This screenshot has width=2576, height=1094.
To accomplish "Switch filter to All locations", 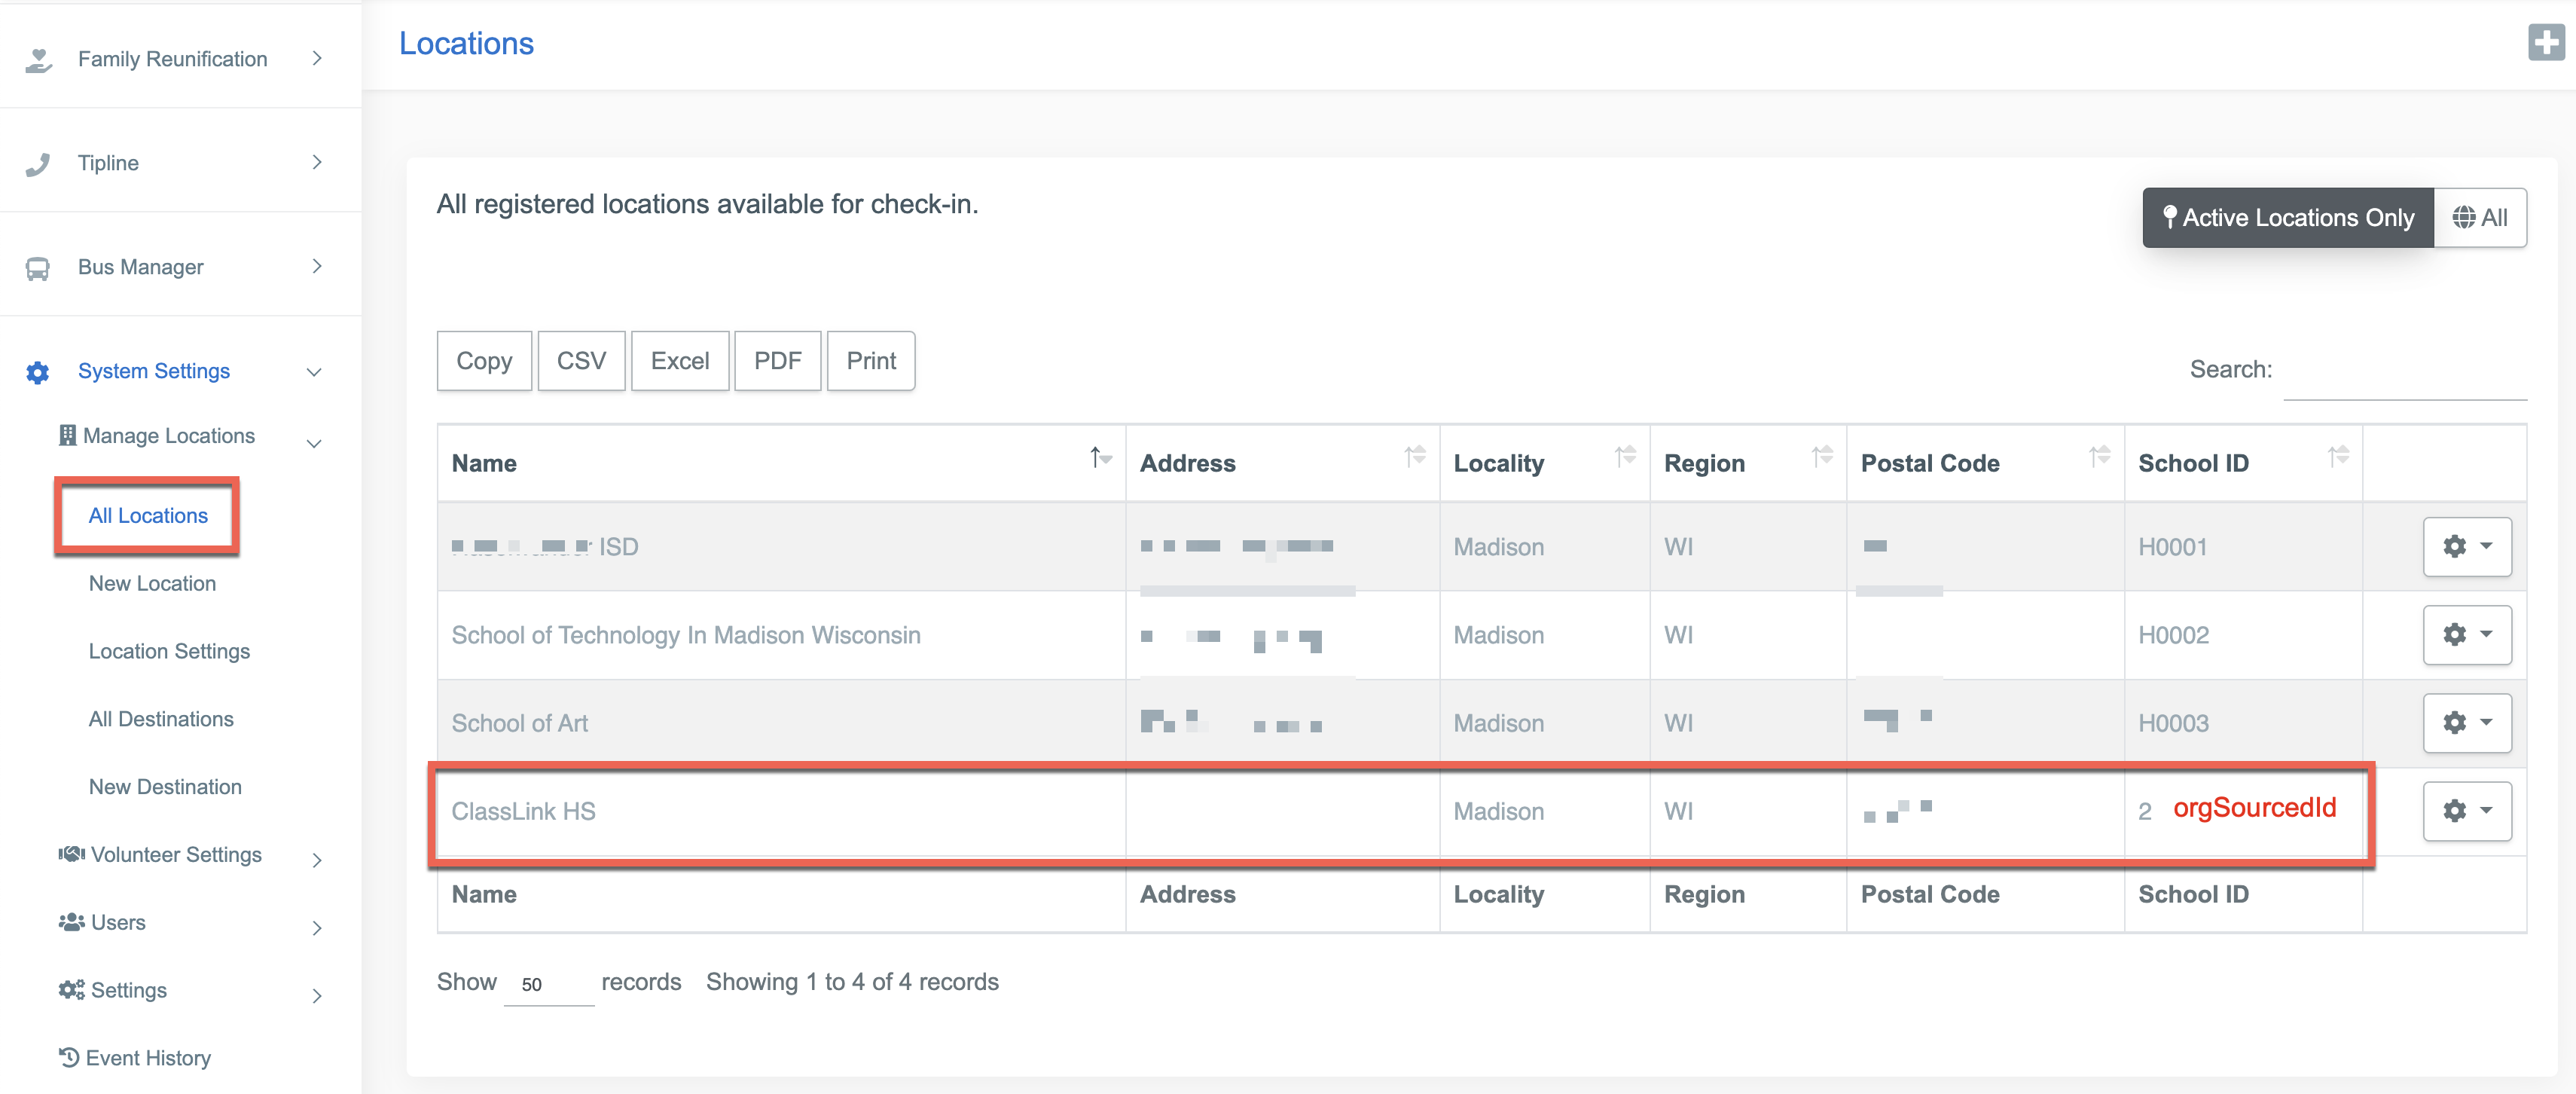I will (2480, 218).
